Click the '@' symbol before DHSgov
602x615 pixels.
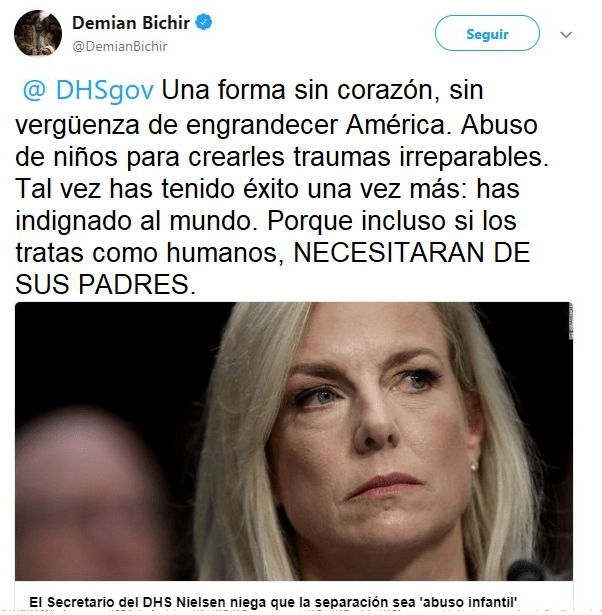point(35,91)
